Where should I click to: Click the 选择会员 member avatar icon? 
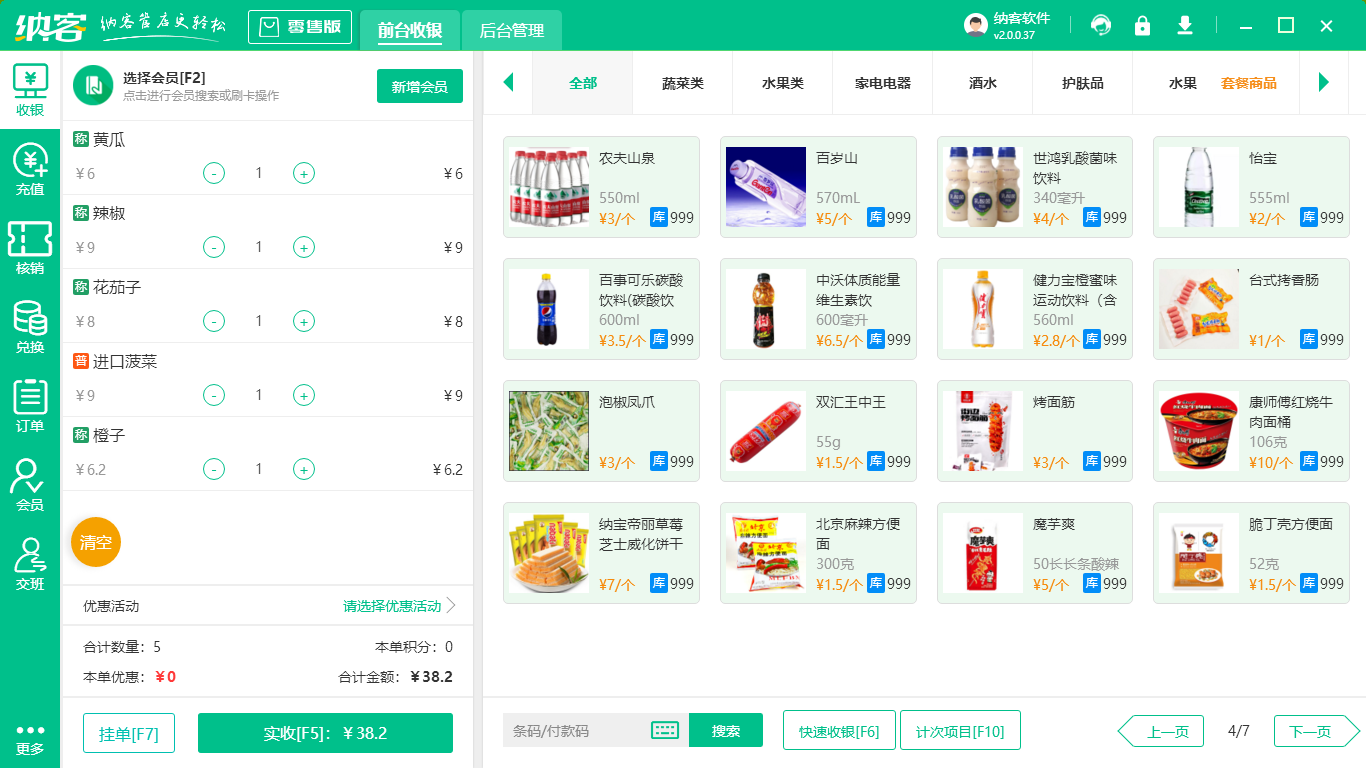[93, 86]
